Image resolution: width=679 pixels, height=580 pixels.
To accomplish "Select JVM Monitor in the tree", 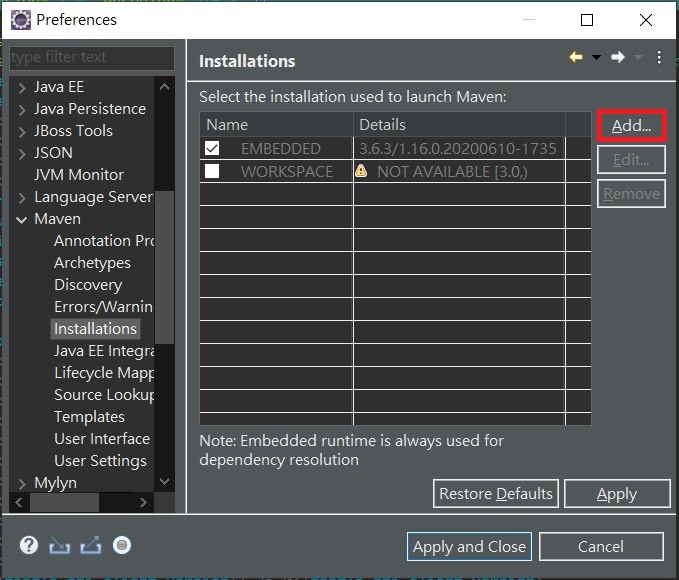I will pyautogui.click(x=79, y=175).
